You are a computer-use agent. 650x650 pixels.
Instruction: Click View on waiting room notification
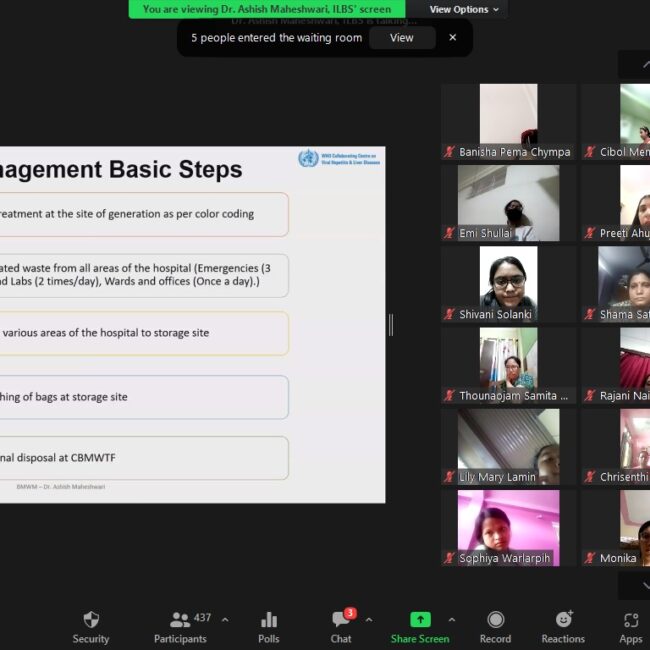click(x=401, y=38)
